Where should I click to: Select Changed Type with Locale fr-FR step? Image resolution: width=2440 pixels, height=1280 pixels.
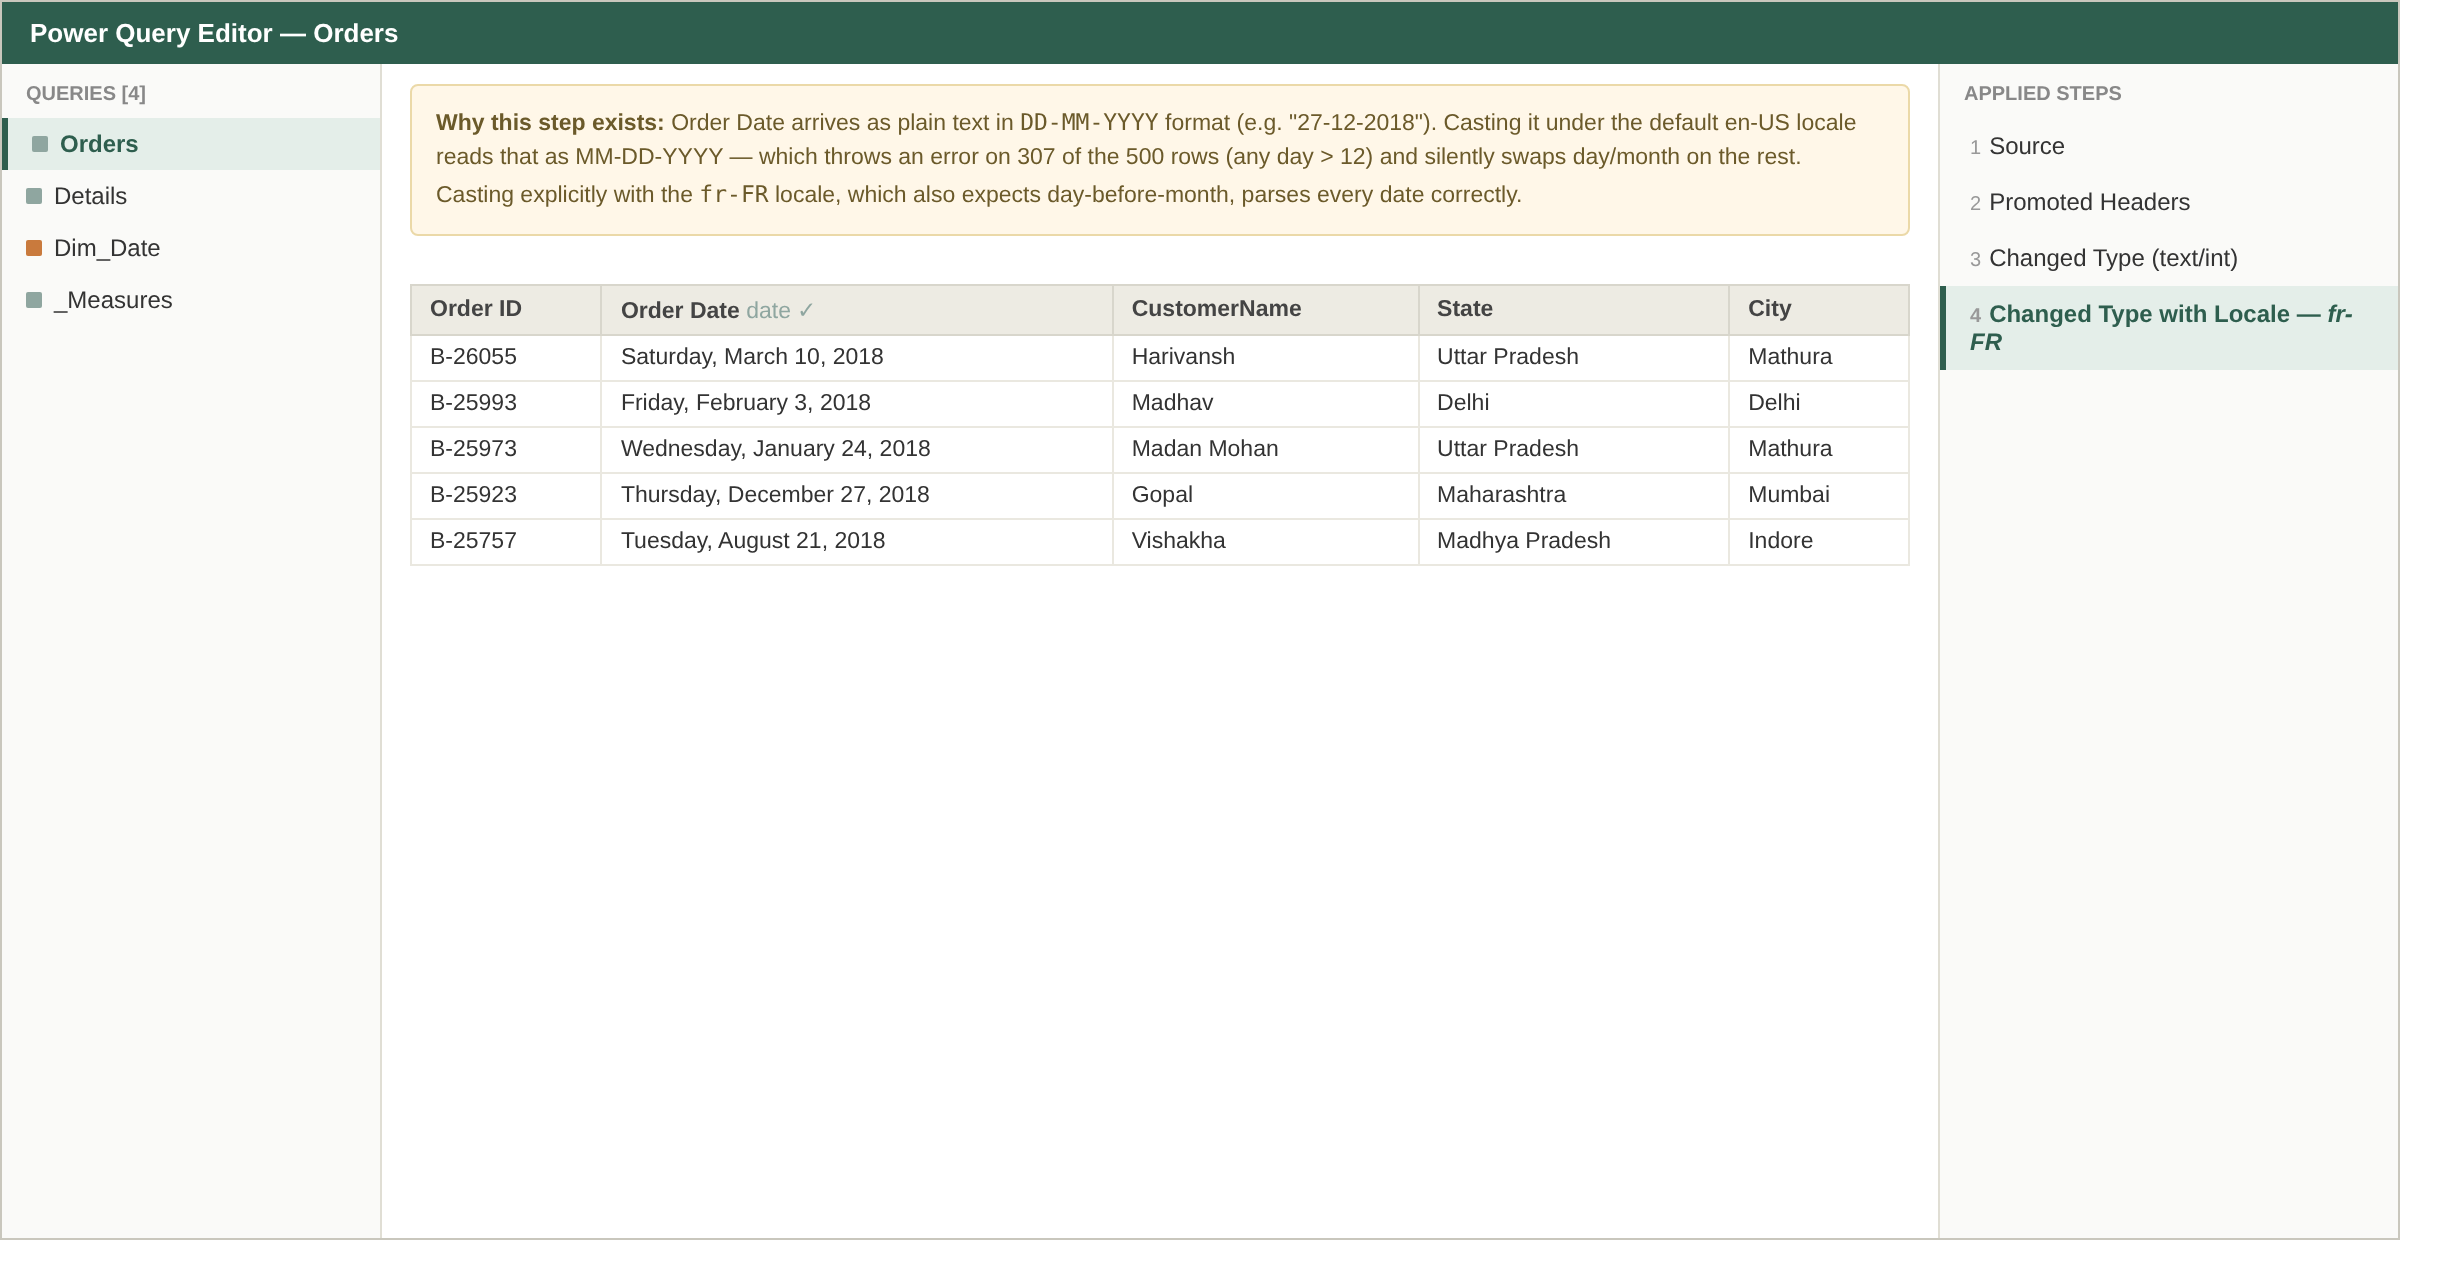coord(2169,328)
